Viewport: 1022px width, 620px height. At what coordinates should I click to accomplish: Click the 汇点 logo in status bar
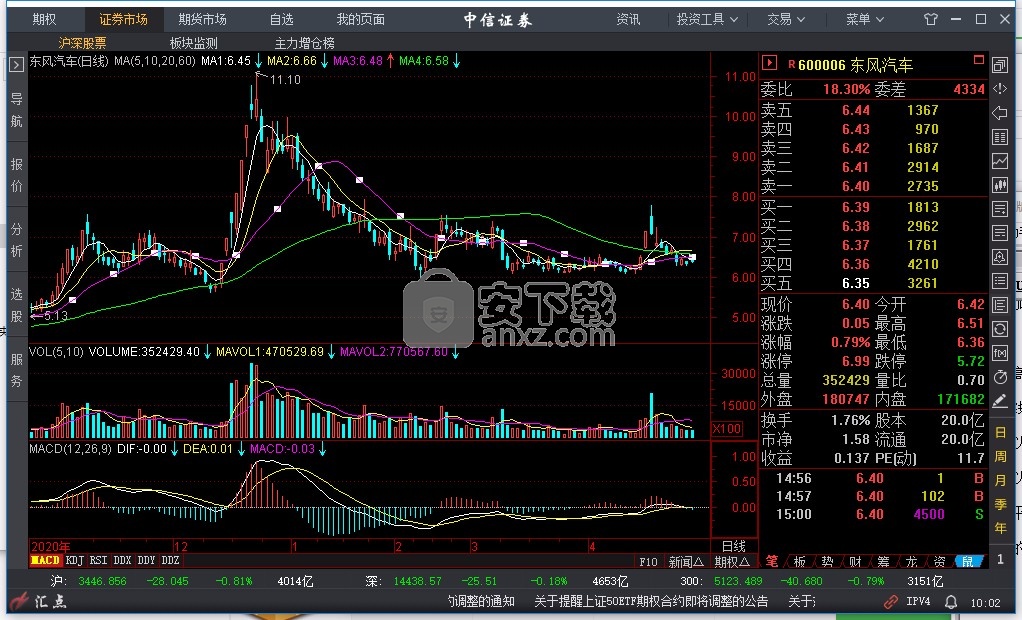pos(39,601)
